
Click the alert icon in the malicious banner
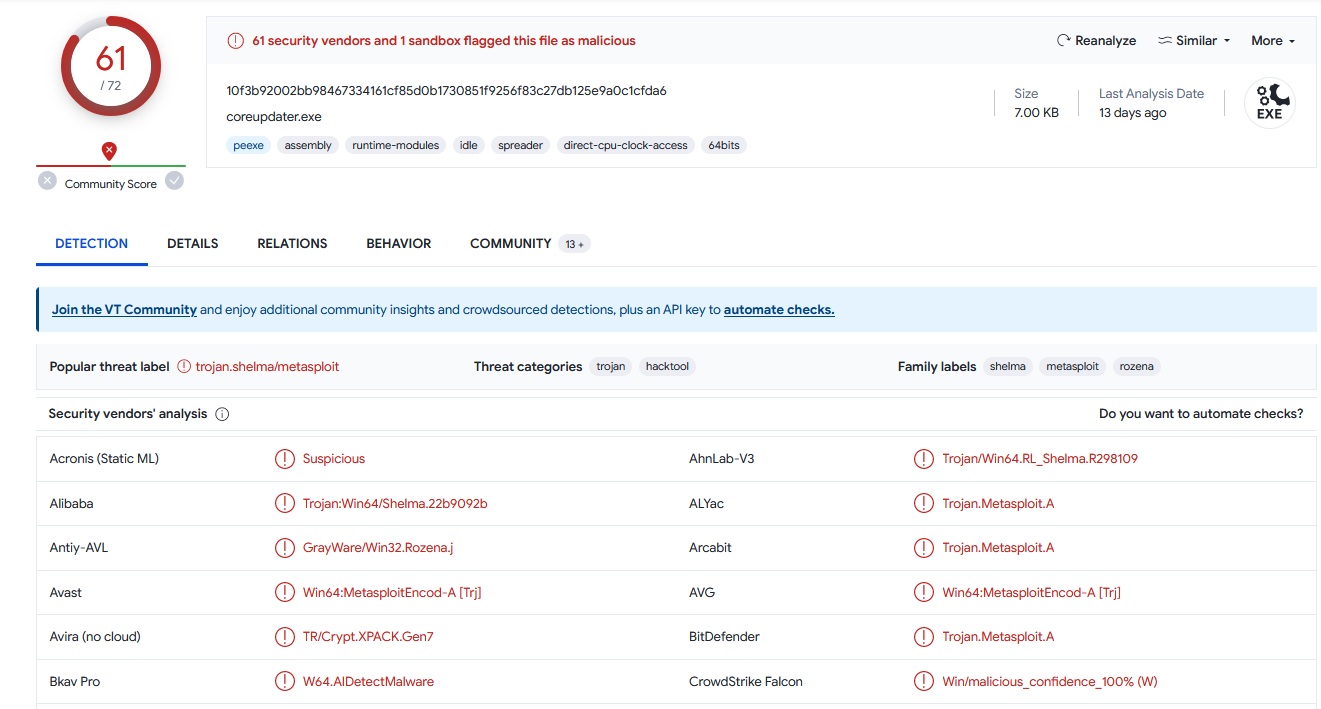(x=236, y=41)
